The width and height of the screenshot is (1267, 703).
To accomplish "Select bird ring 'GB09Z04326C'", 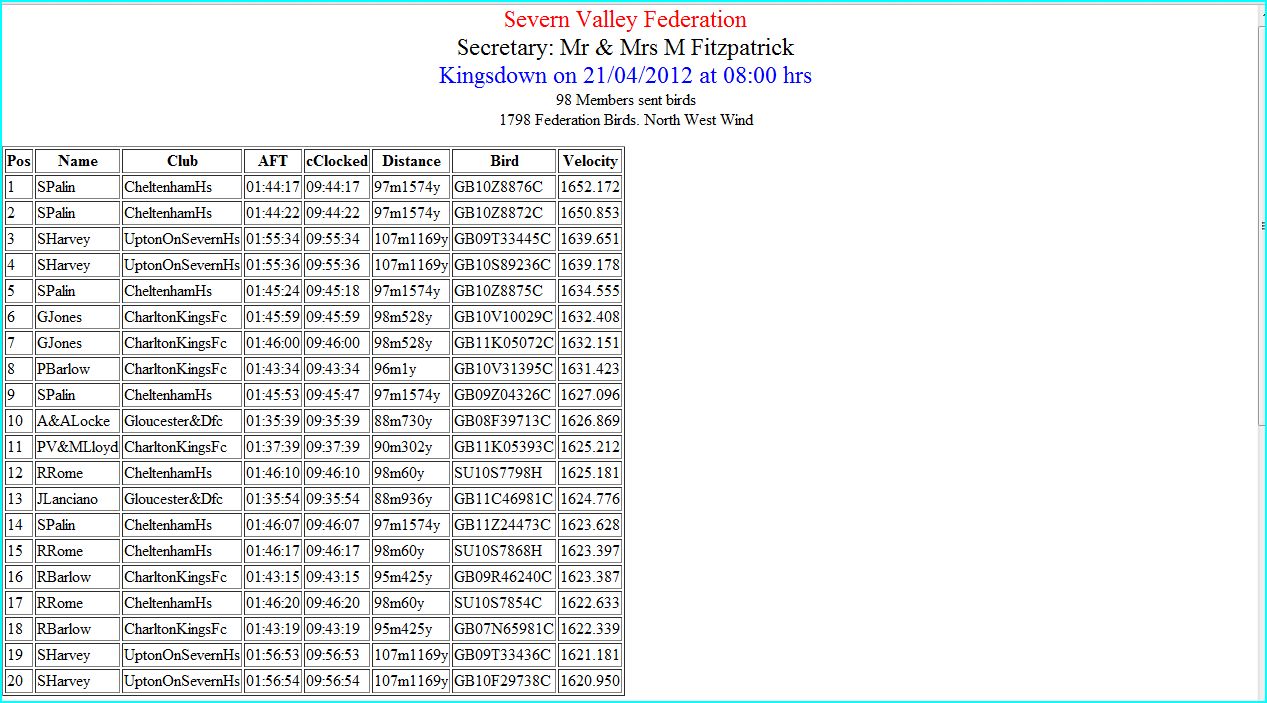I will 505,395.
